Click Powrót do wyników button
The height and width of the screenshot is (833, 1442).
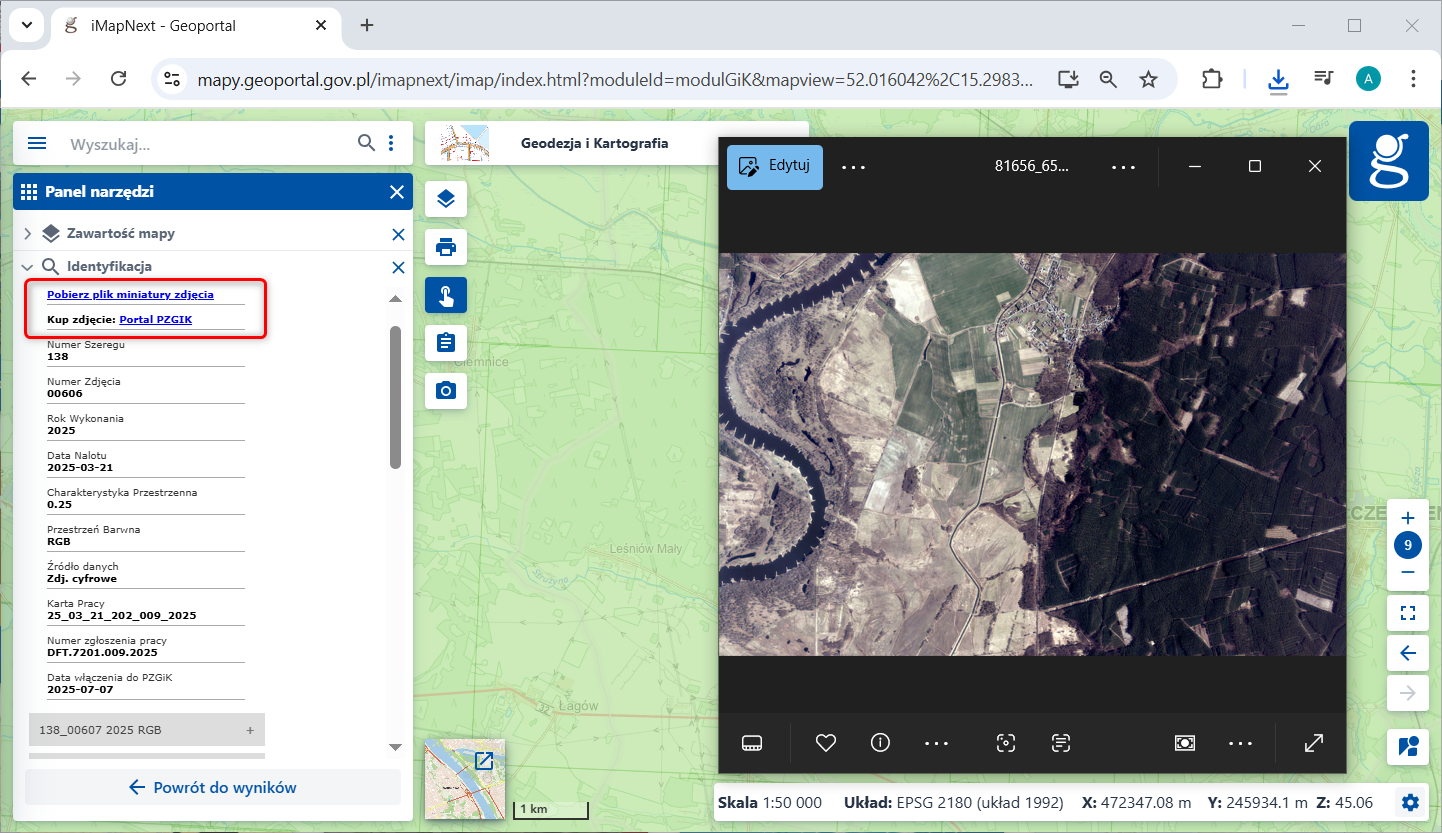pos(213,787)
